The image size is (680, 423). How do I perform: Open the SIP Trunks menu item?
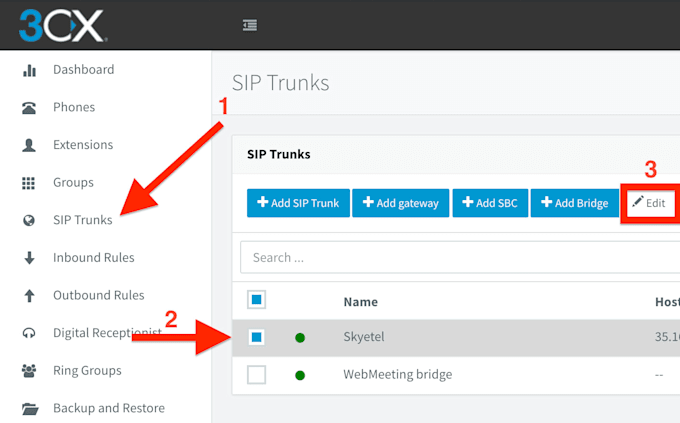82,220
